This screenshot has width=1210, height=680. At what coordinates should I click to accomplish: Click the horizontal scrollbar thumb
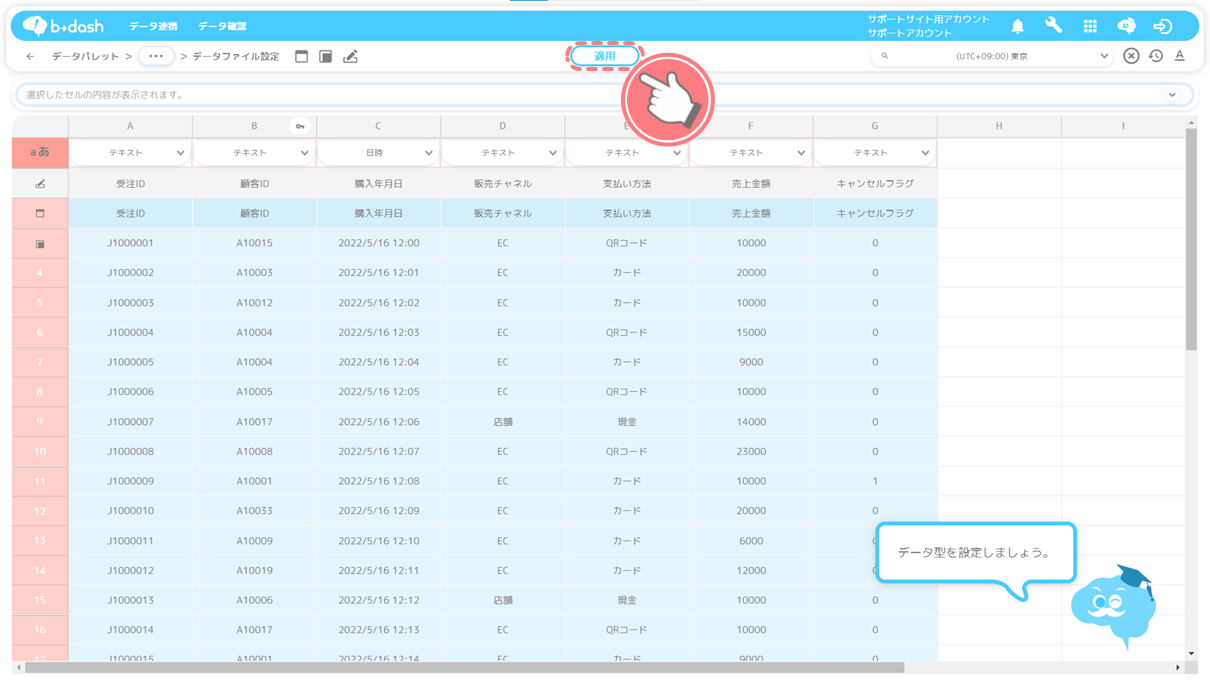tap(464, 667)
